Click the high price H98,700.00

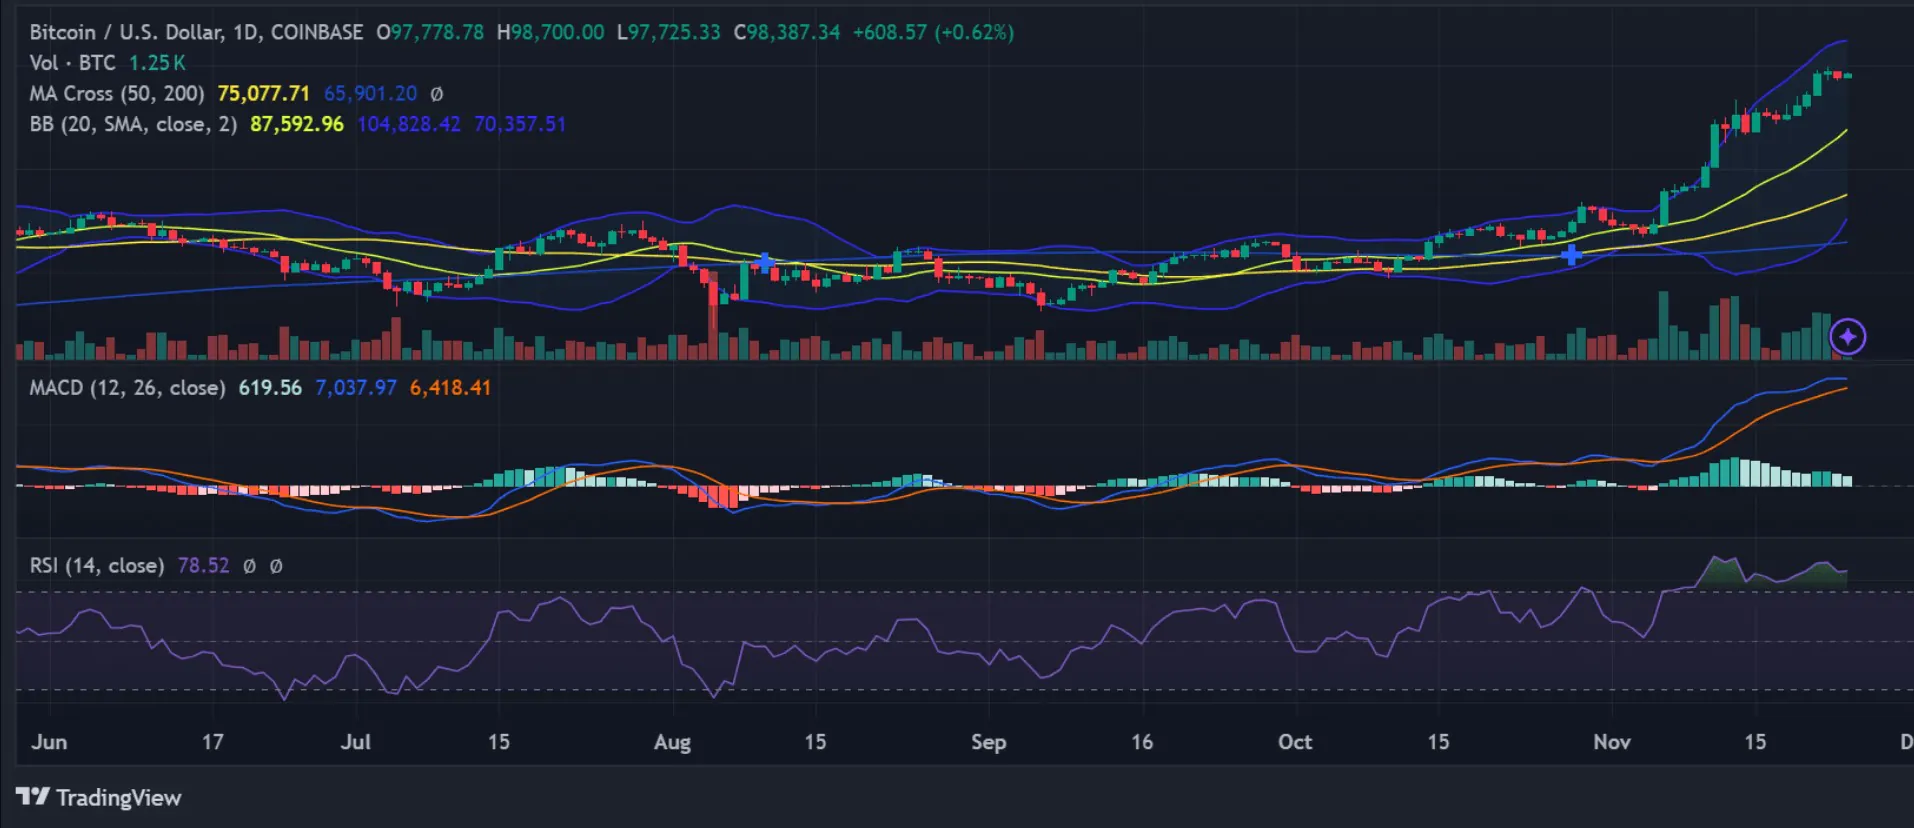point(551,32)
